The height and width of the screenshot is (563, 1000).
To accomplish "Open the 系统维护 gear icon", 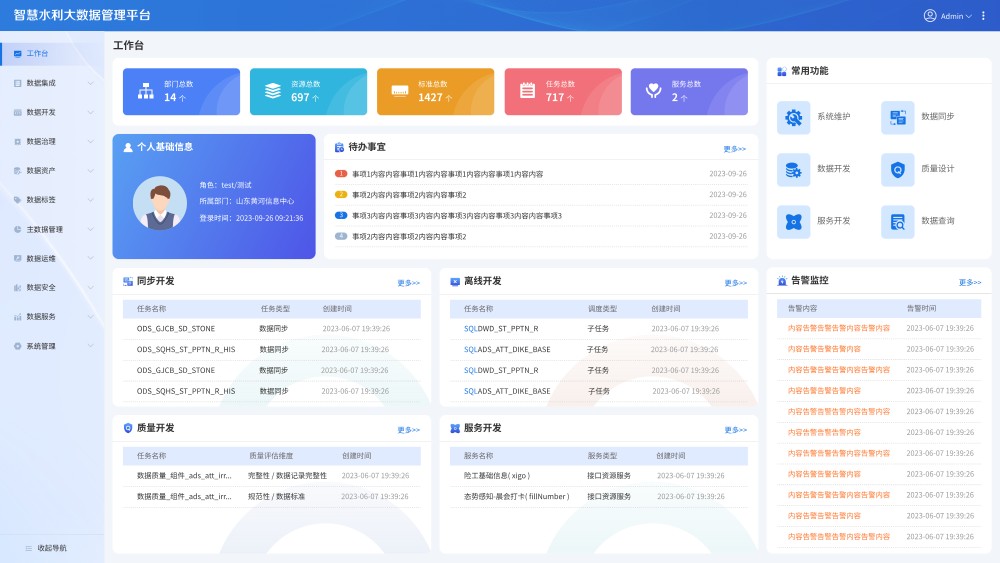I will [x=793, y=117].
